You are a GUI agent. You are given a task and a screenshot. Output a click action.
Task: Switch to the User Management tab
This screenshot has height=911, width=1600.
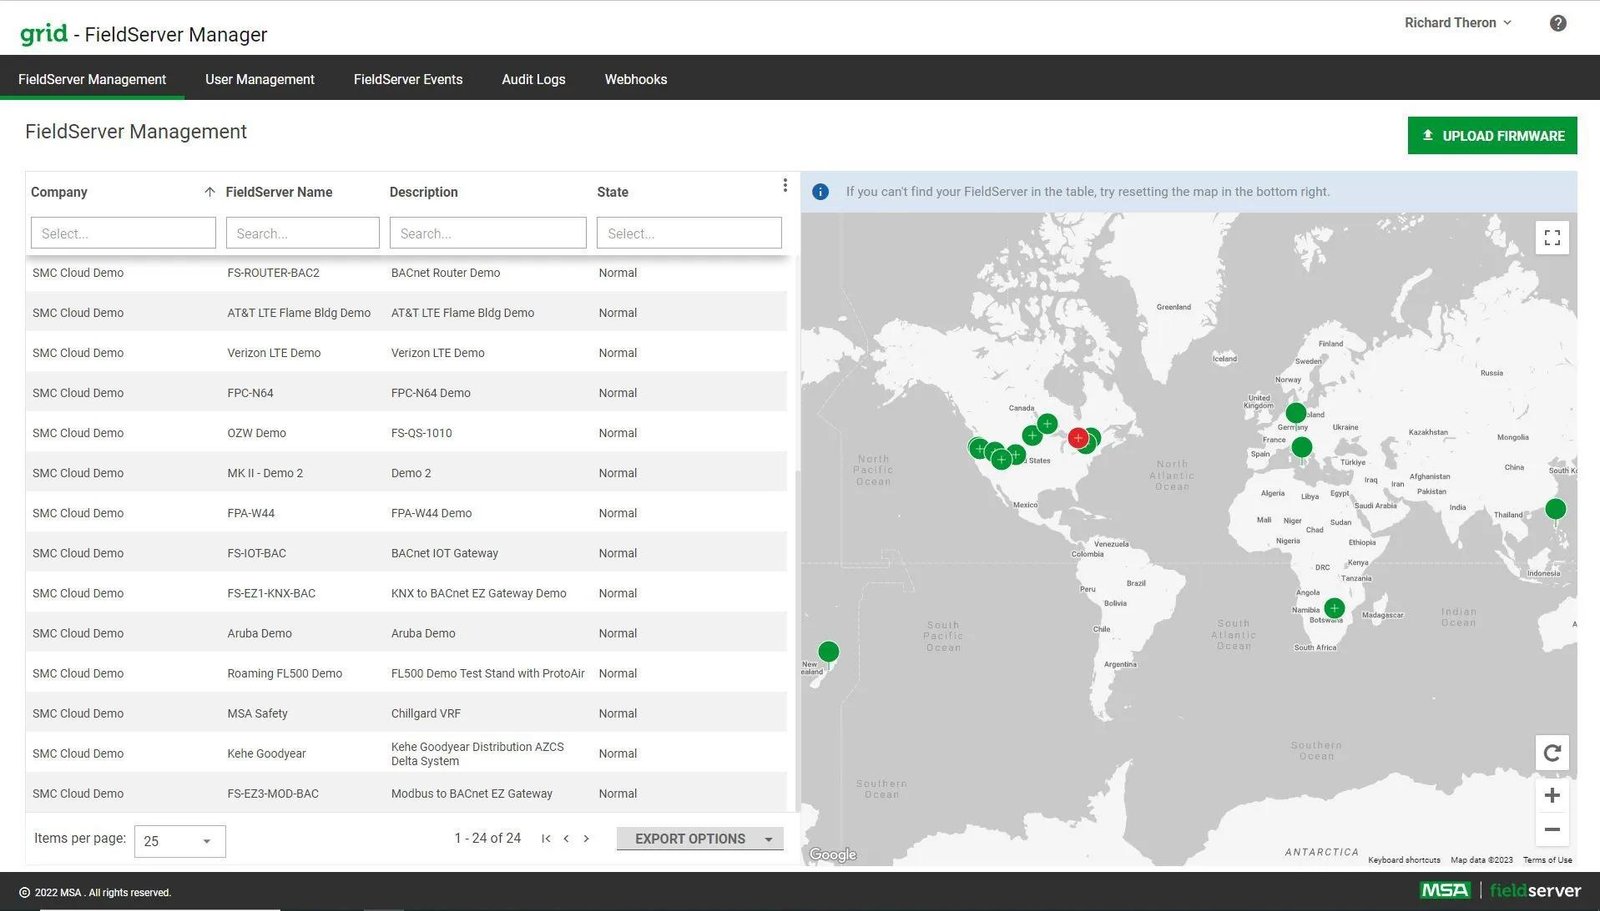259,79
